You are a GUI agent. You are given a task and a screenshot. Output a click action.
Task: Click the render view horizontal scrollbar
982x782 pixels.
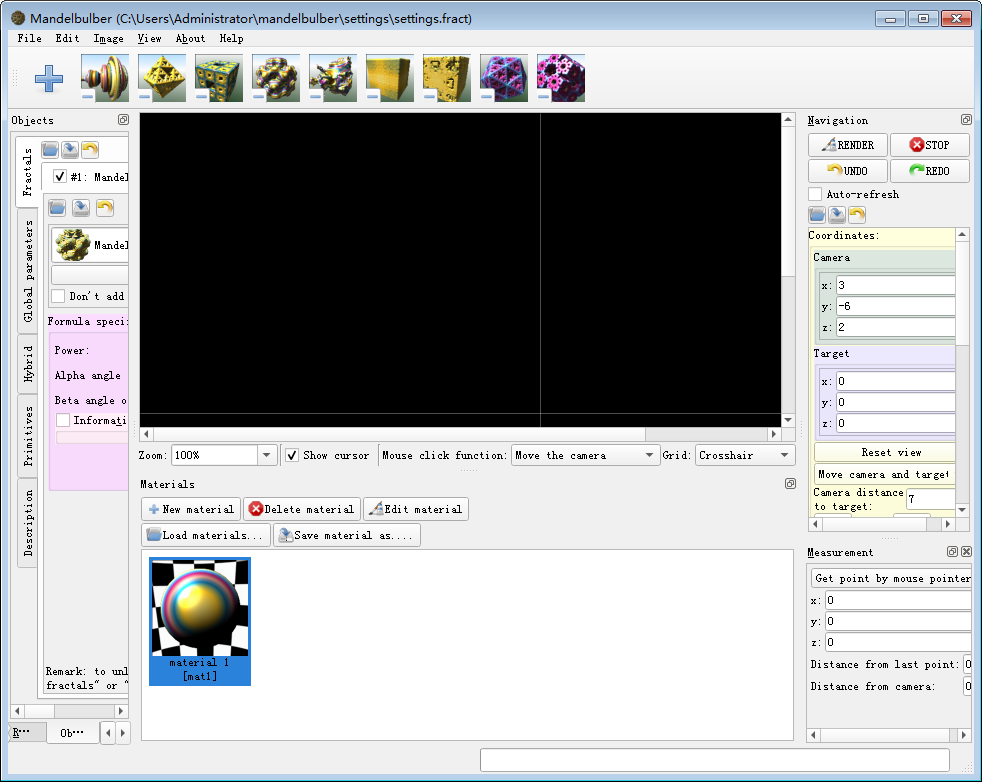[x=460, y=434]
